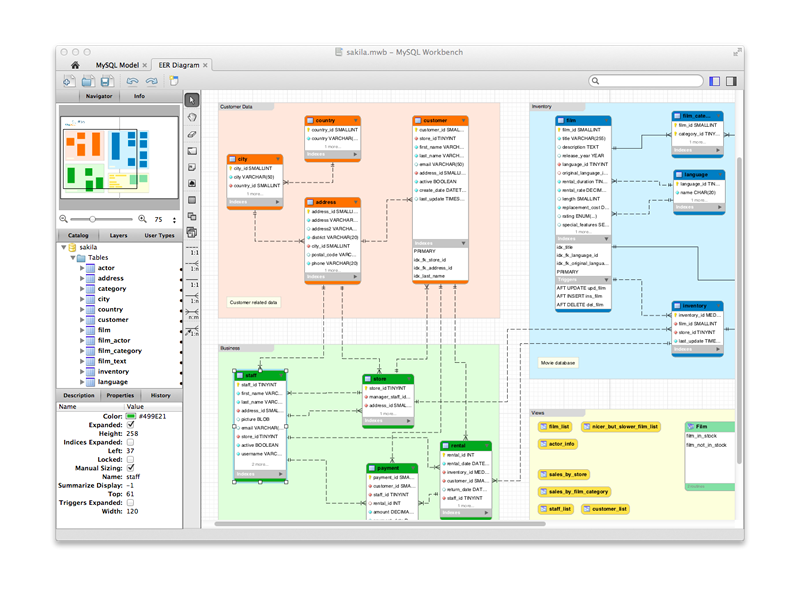Select the actor_info view object

(557, 444)
